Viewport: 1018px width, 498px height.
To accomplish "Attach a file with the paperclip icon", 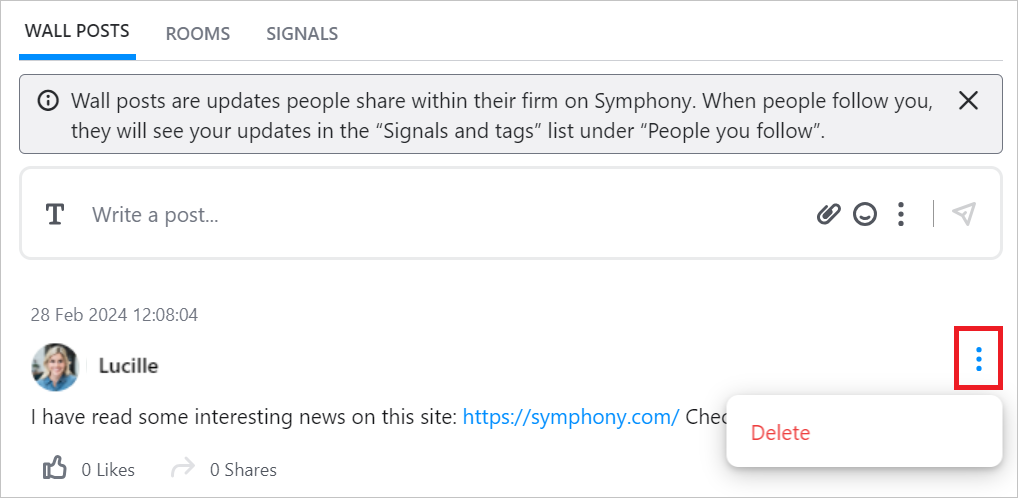I will 828,214.
